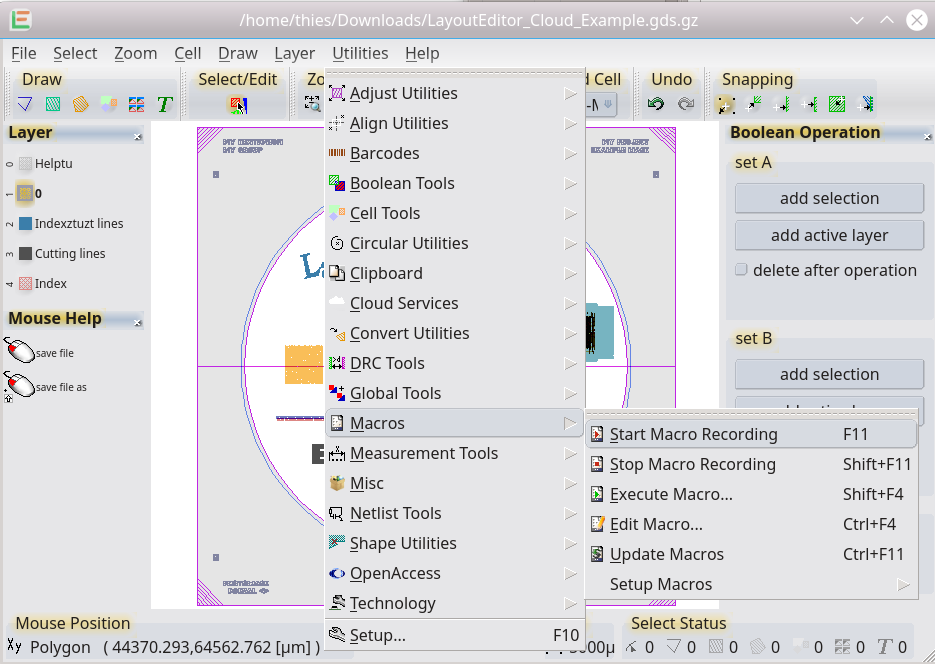The image size is (935, 664).
Task: Pick the Cutting lines layer color swatch
Action: click(26, 254)
